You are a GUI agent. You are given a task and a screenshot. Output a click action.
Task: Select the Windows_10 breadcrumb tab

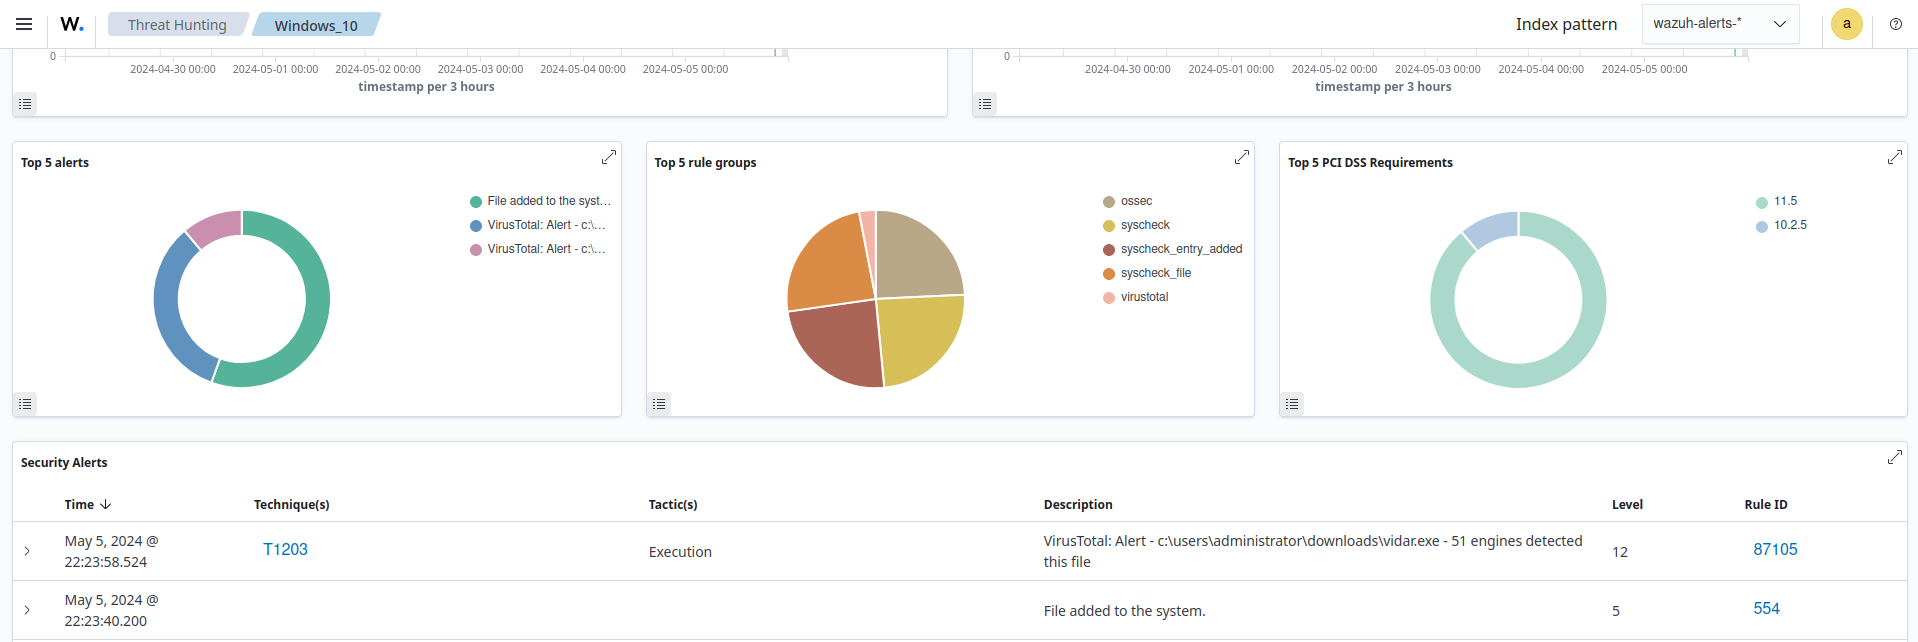pyautogui.click(x=316, y=25)
